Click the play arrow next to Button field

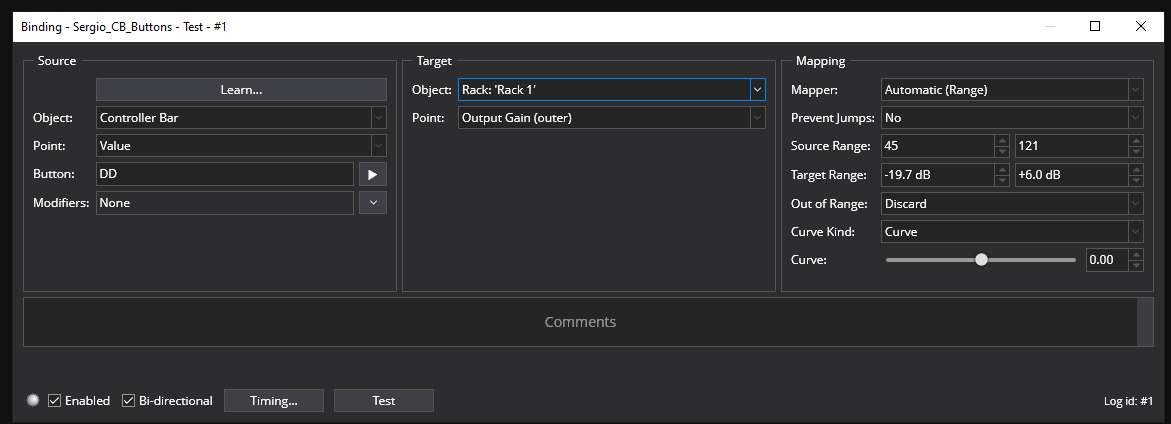pyautogui.click(x=372, y=174)
